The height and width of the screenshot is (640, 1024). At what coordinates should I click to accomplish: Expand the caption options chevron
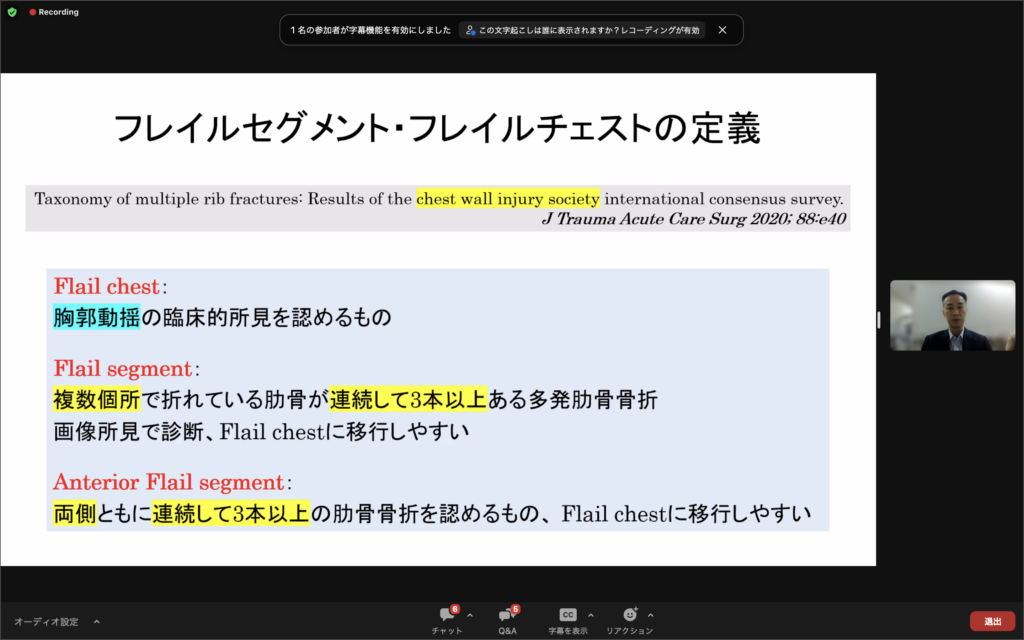(590, 615)
